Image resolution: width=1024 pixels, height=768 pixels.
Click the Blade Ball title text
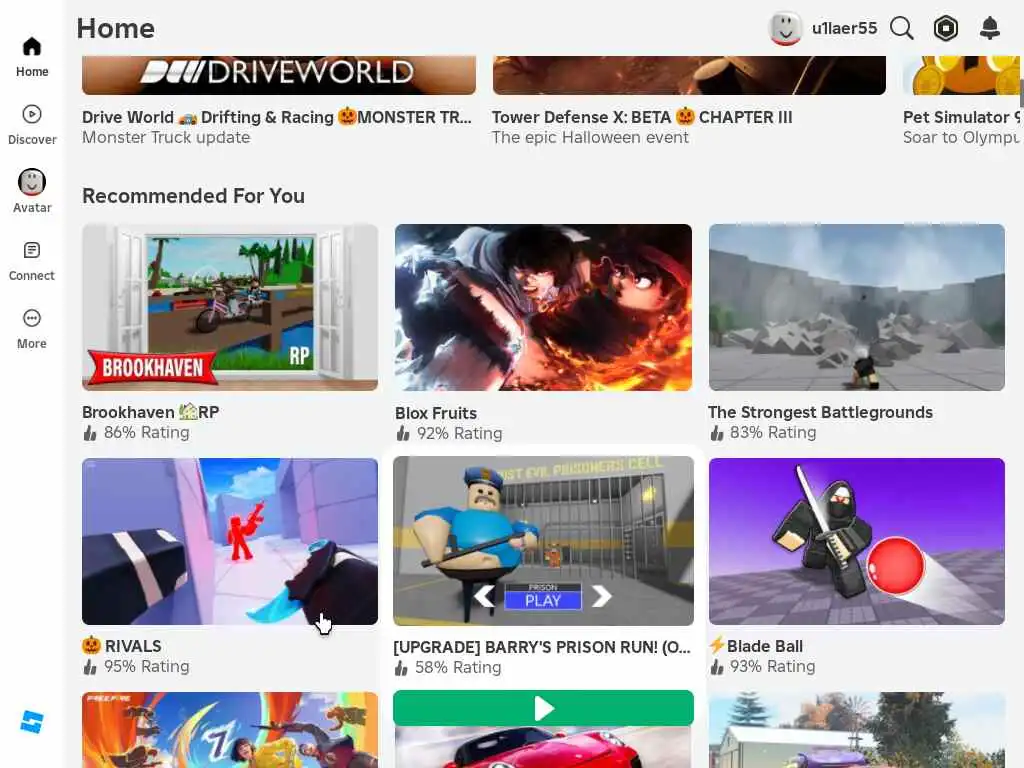[765, 646]
